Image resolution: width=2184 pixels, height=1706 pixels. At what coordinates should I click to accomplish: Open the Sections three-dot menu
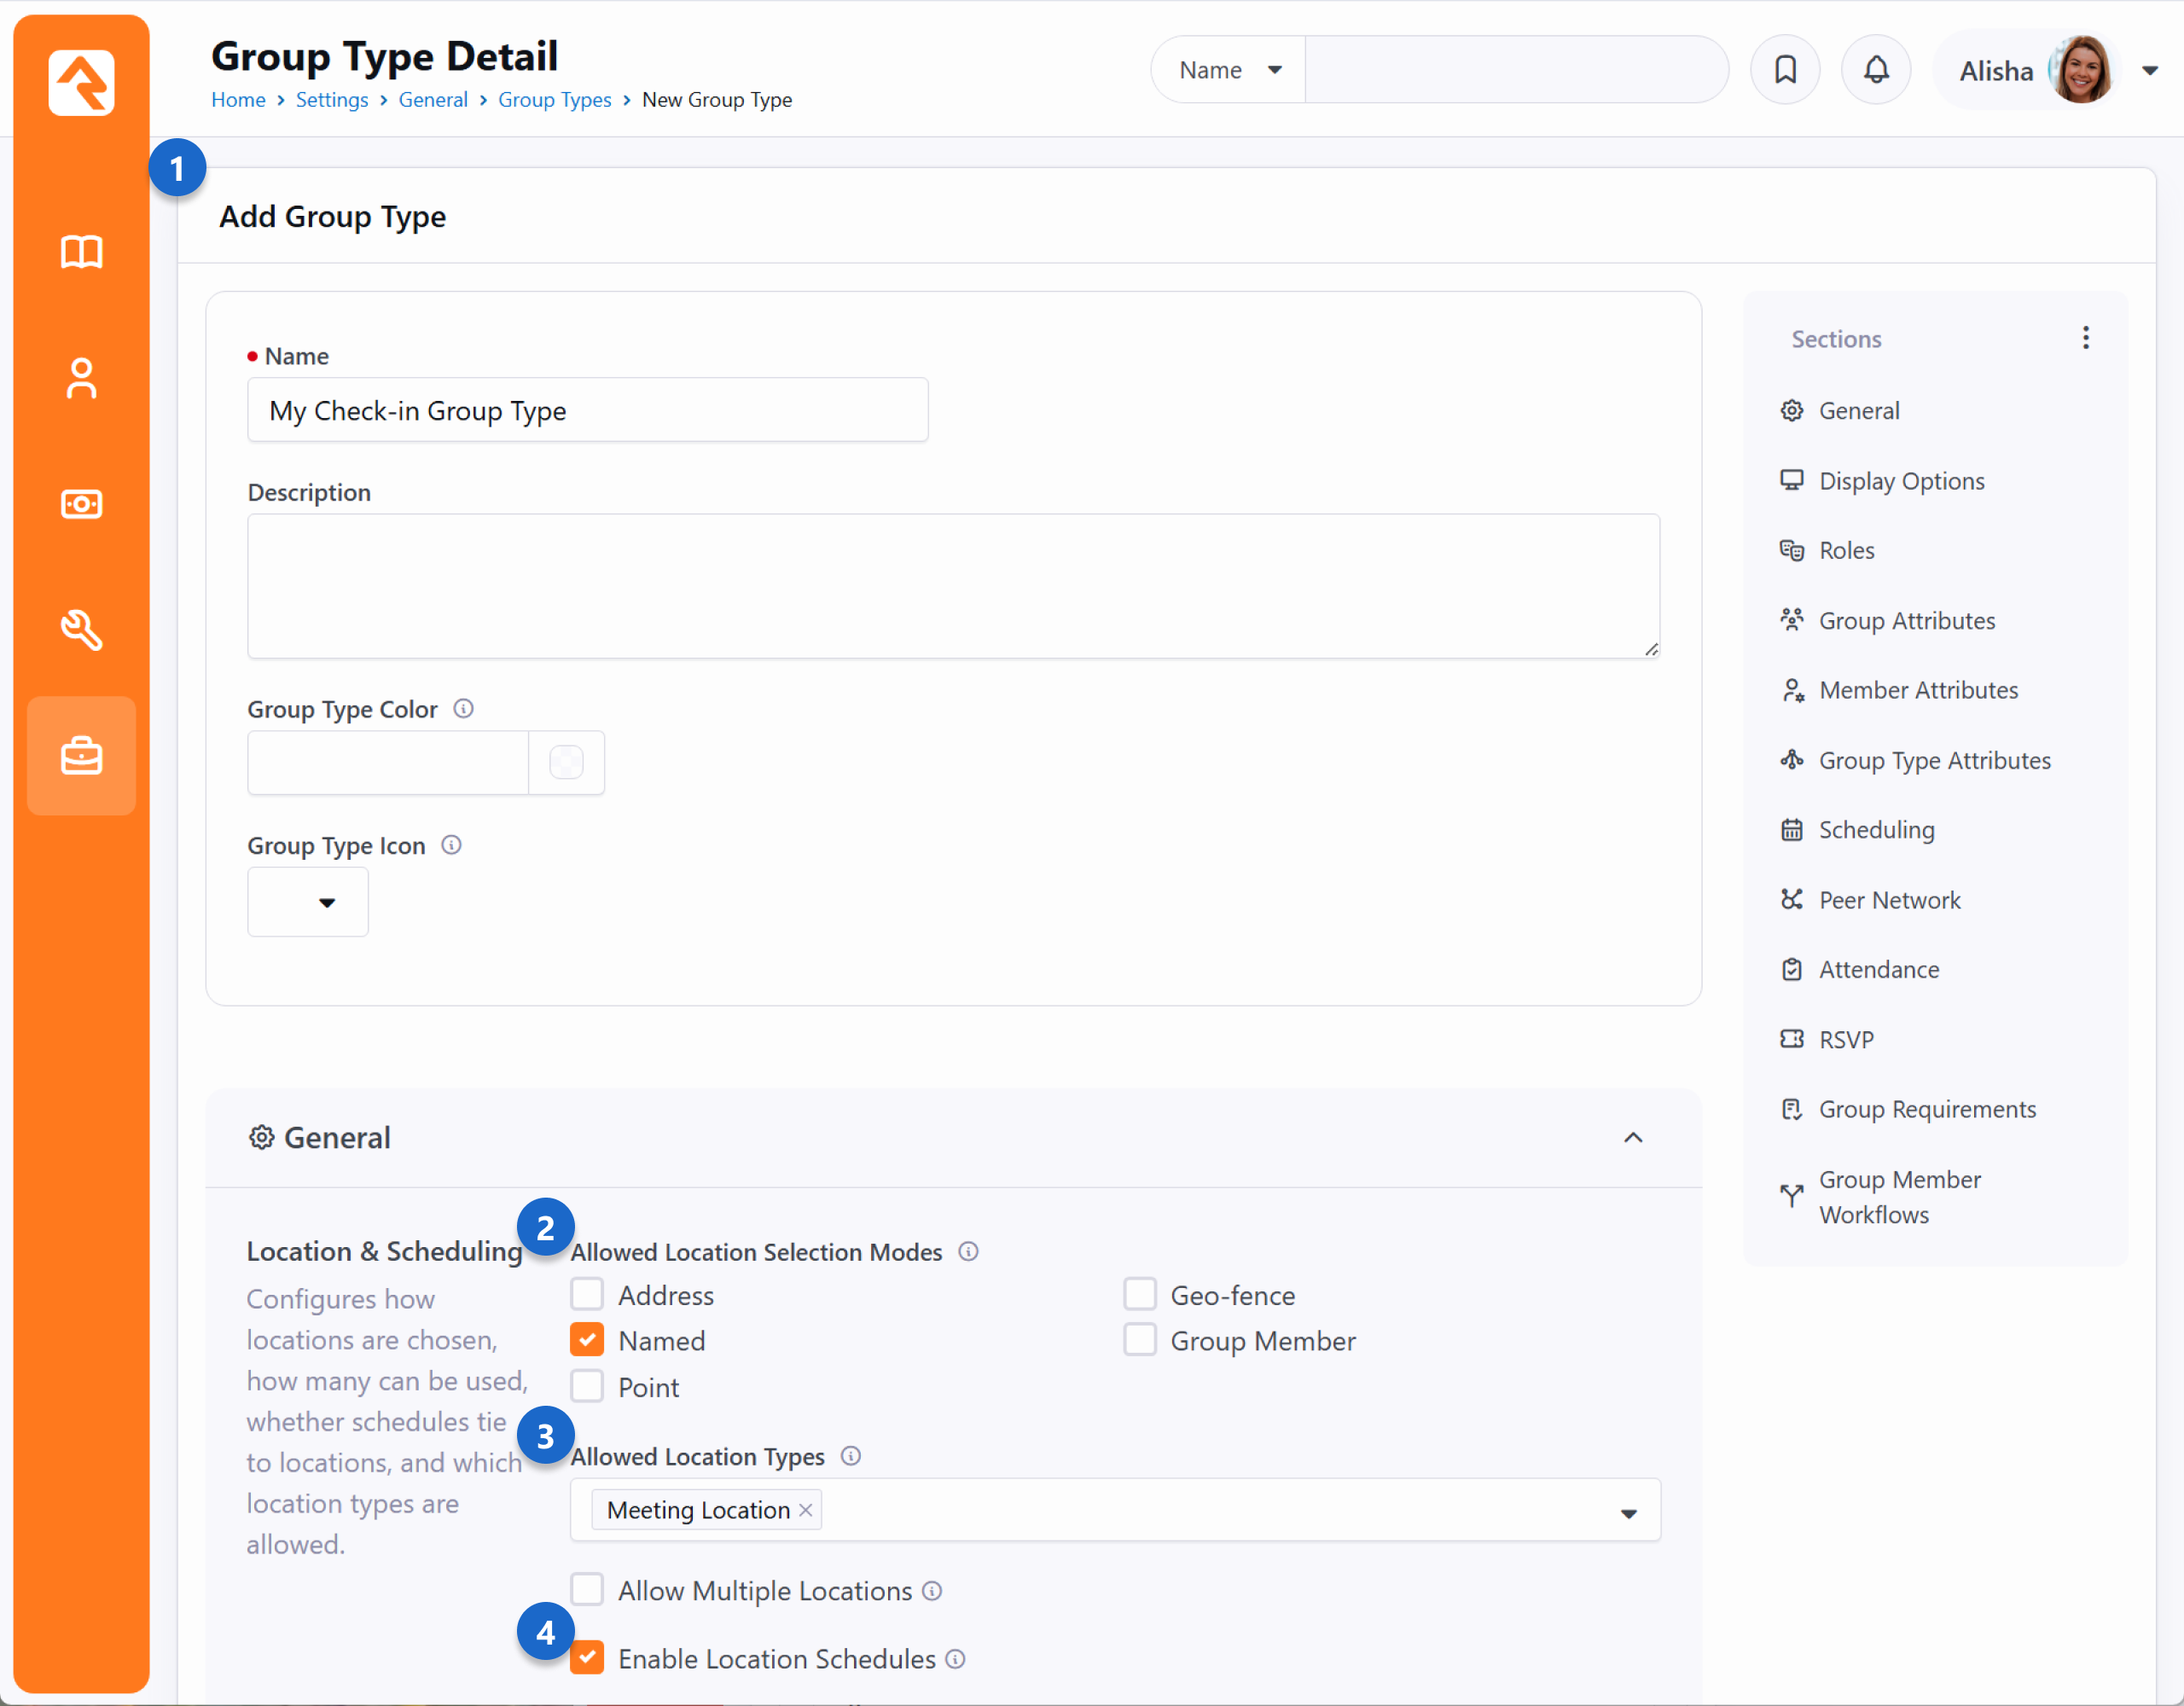click(x=2085, y=338)
